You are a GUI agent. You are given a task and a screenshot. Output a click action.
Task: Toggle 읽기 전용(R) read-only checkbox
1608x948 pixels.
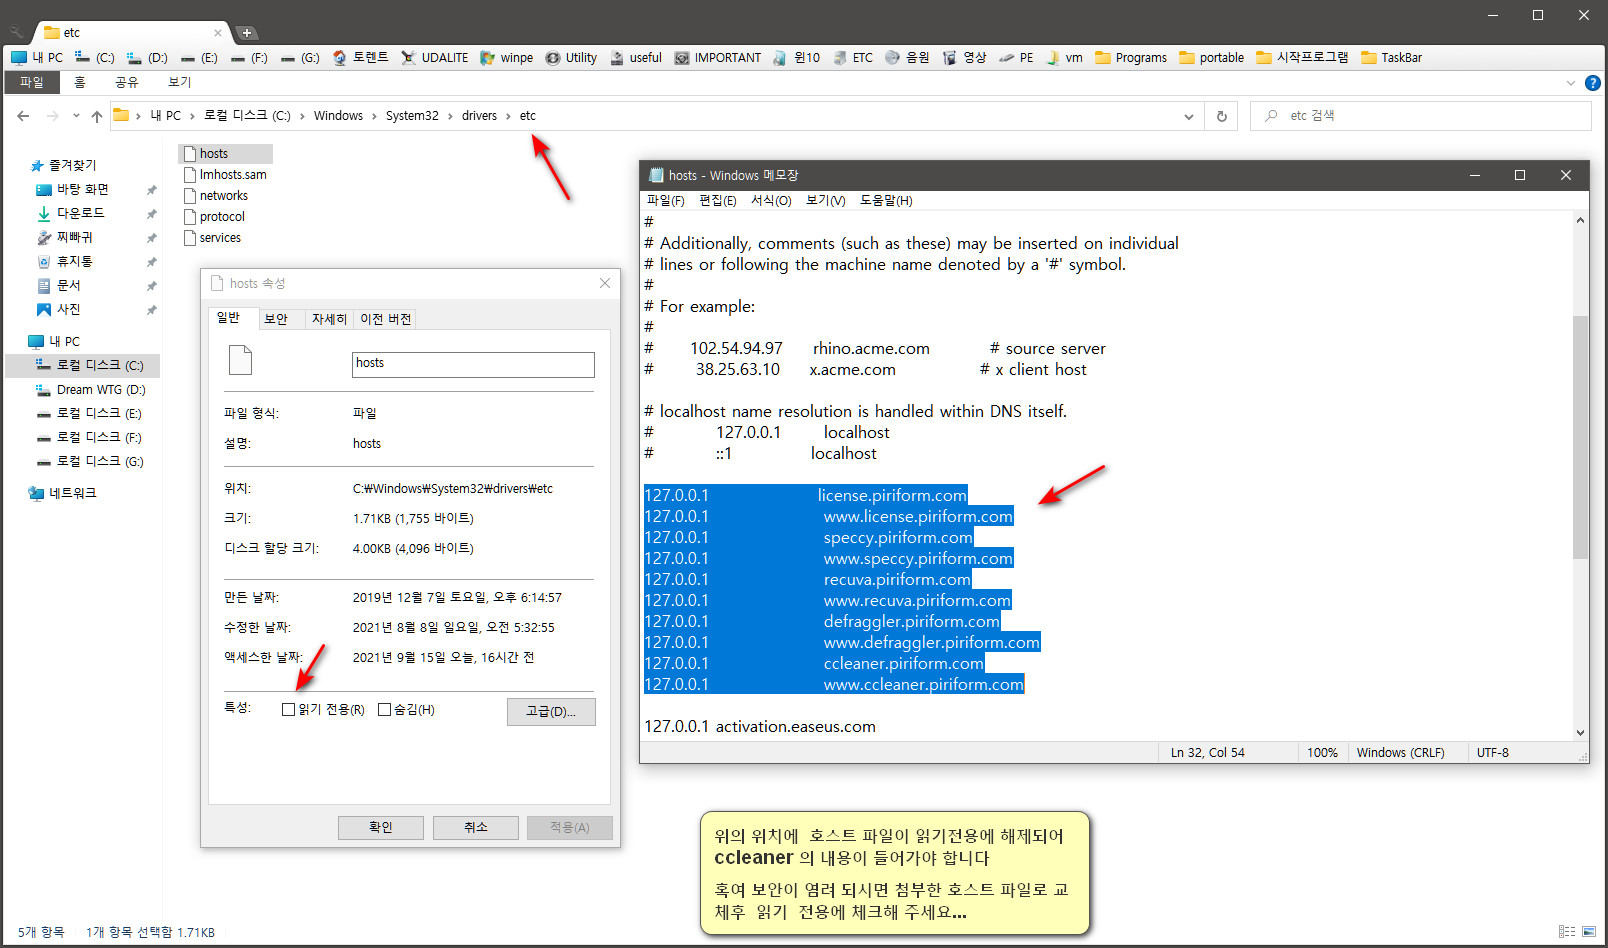(289, 710)
